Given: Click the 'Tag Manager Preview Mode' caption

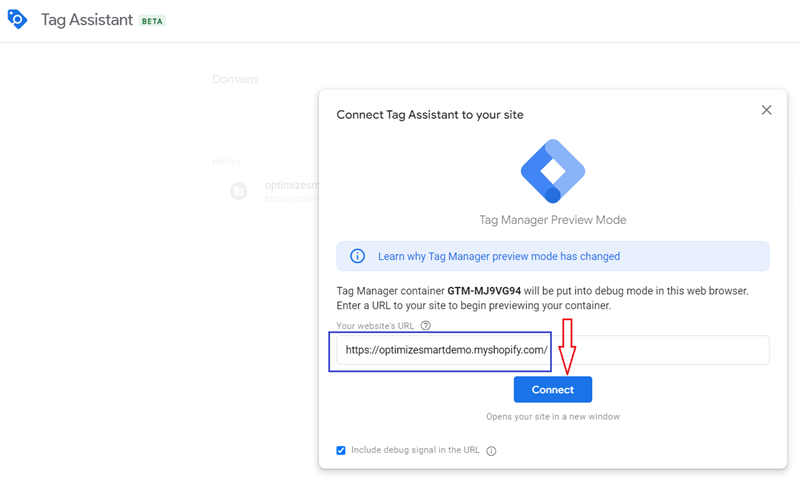Looking at the screenshot, I should tap(553, 220).
